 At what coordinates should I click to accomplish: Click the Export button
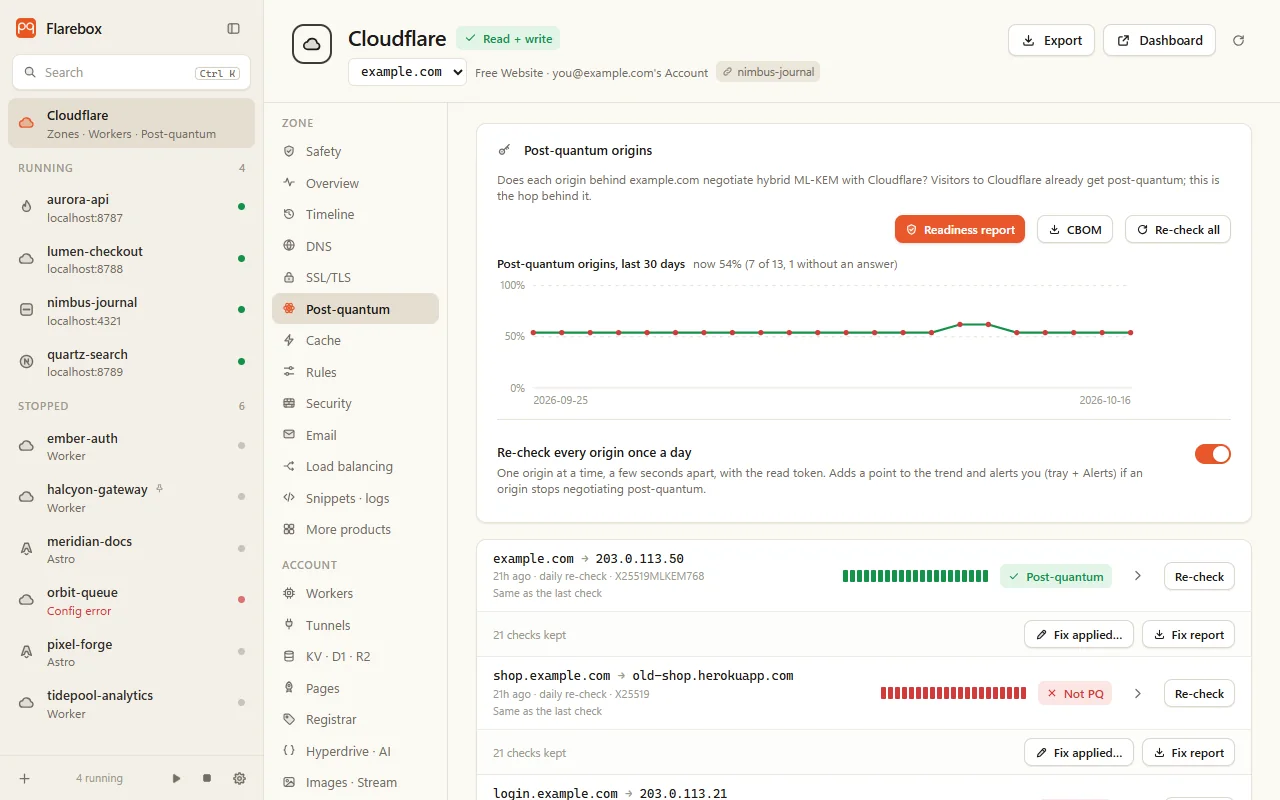coord(1051,40)
